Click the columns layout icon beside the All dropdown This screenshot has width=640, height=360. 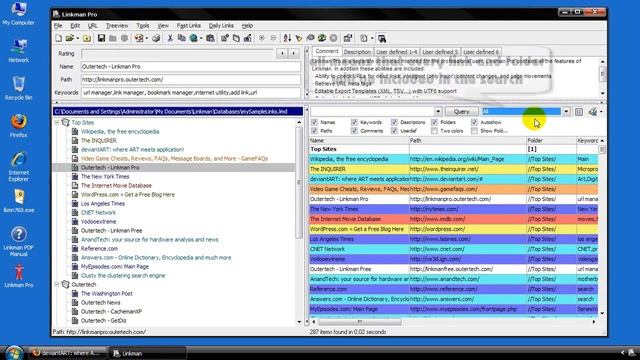coord(579,111)
